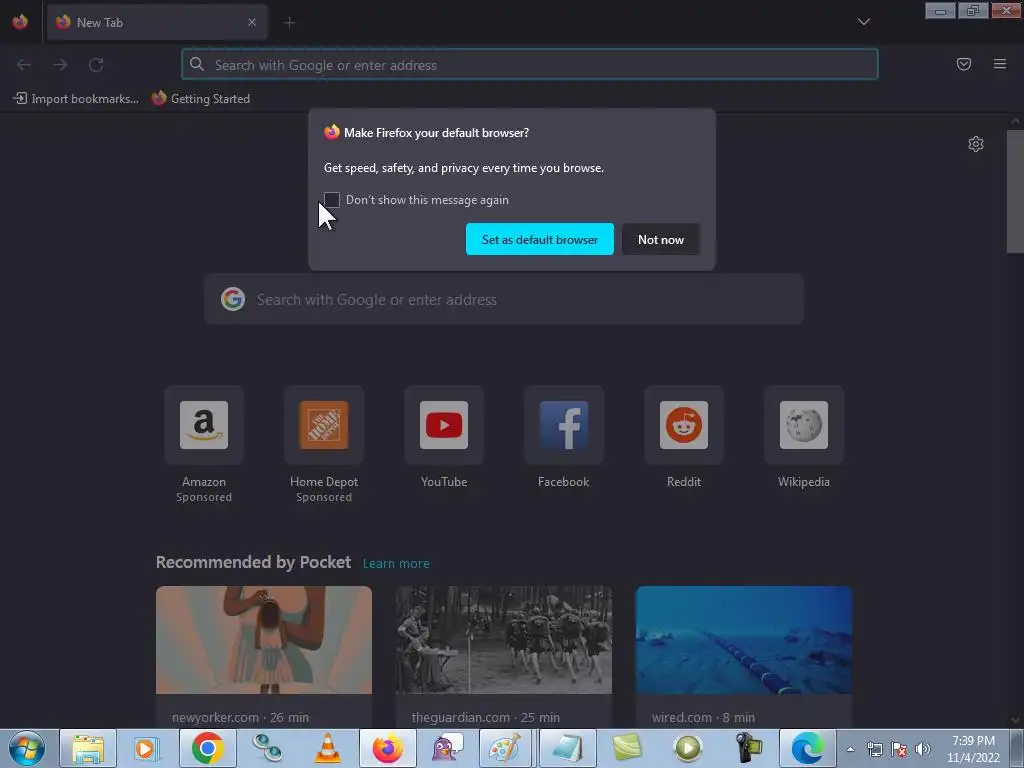The width and height of the screenshot is (1024, 768).
Task: Launch Microsoft Edge from the taskbar
Action: tap(807, 748)
